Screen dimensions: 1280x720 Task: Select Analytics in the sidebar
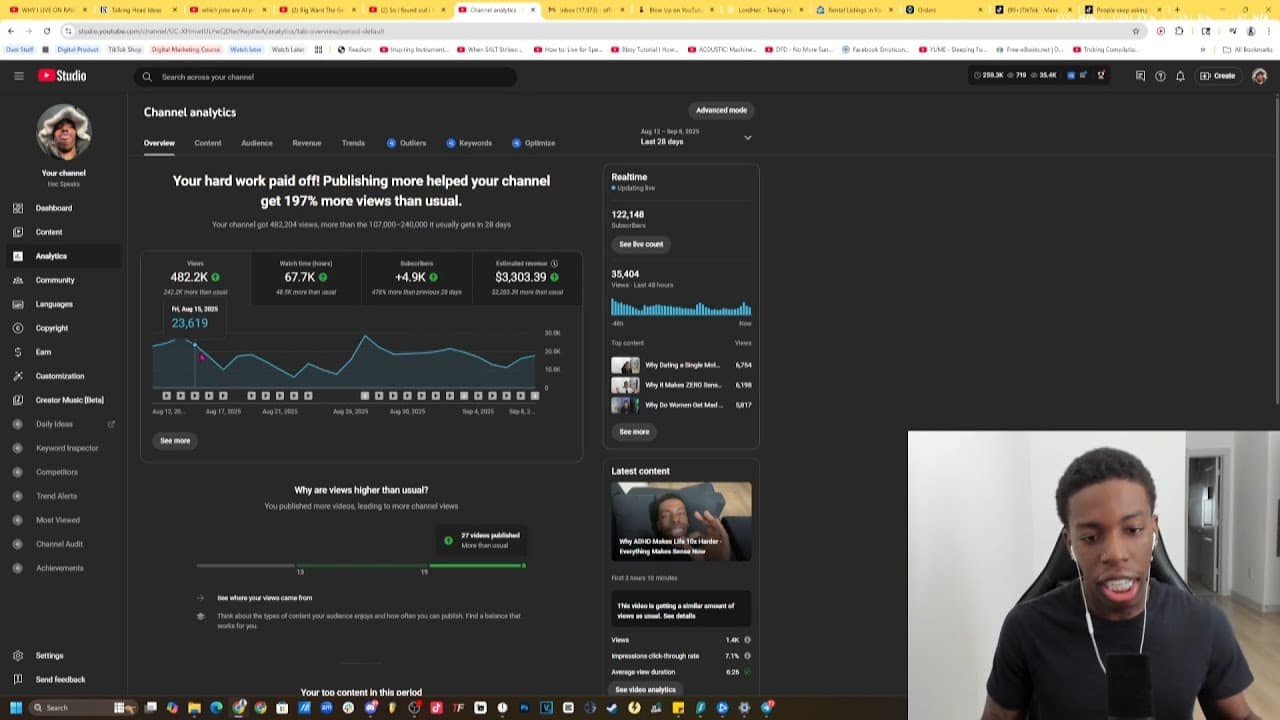click(x=63, y=256)
